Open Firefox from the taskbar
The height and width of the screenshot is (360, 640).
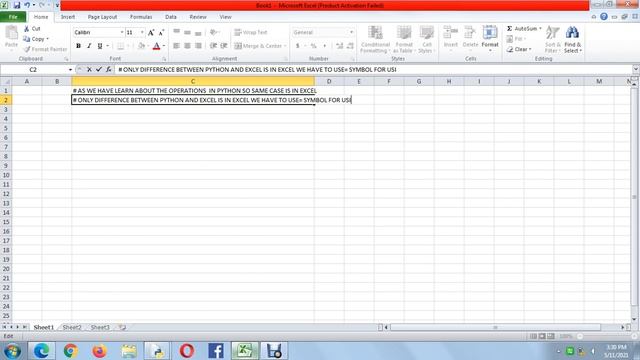pyautogui.click(x=99, y=351)
